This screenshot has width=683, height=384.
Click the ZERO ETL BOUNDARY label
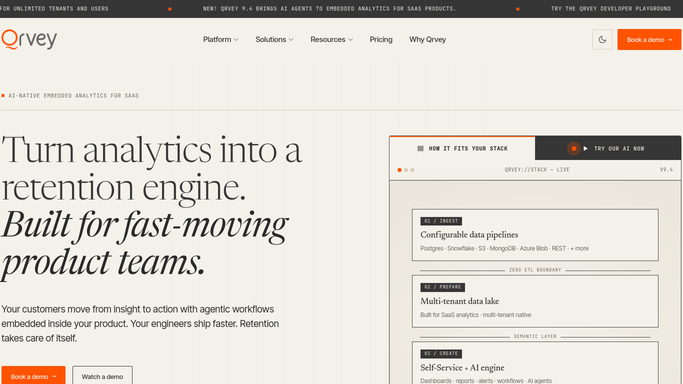point(535,270)
